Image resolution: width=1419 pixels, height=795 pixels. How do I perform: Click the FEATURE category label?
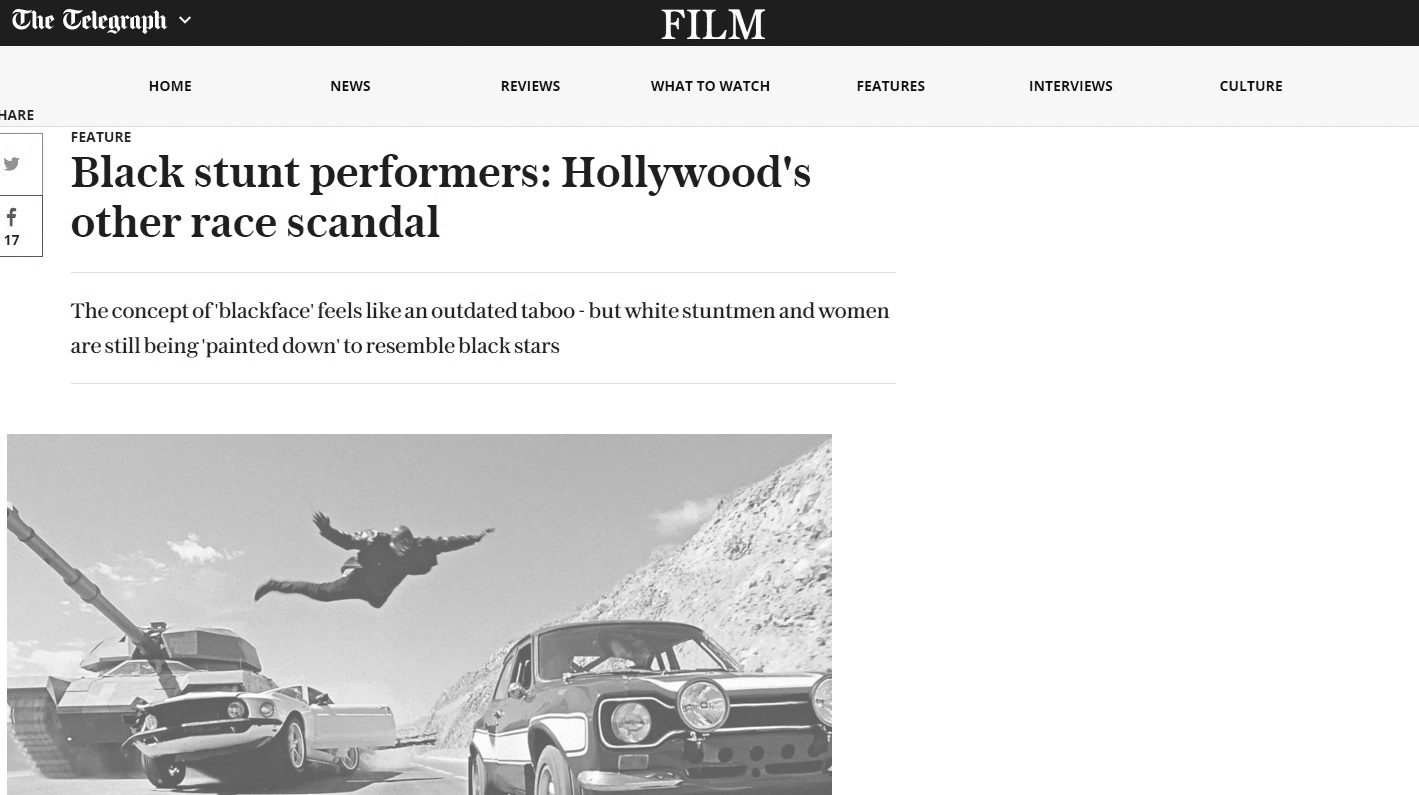click(101, 137)
